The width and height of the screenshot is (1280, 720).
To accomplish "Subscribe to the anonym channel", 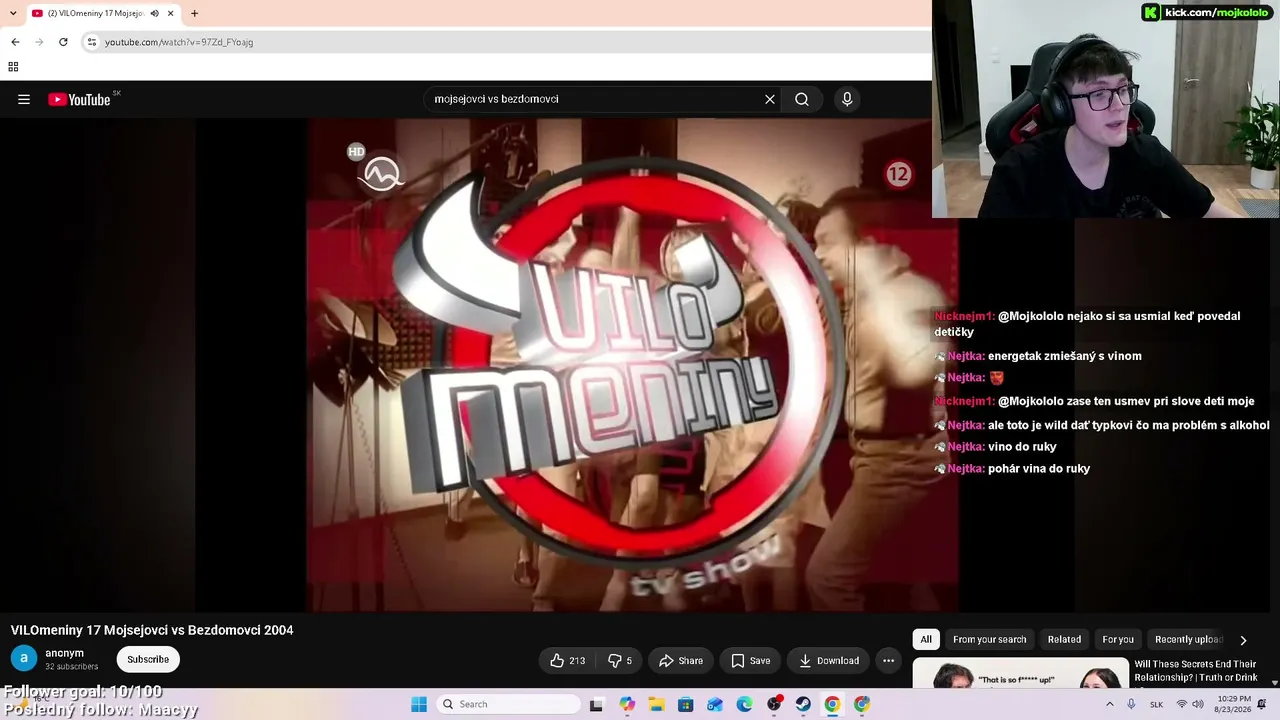I will point(148,659).
